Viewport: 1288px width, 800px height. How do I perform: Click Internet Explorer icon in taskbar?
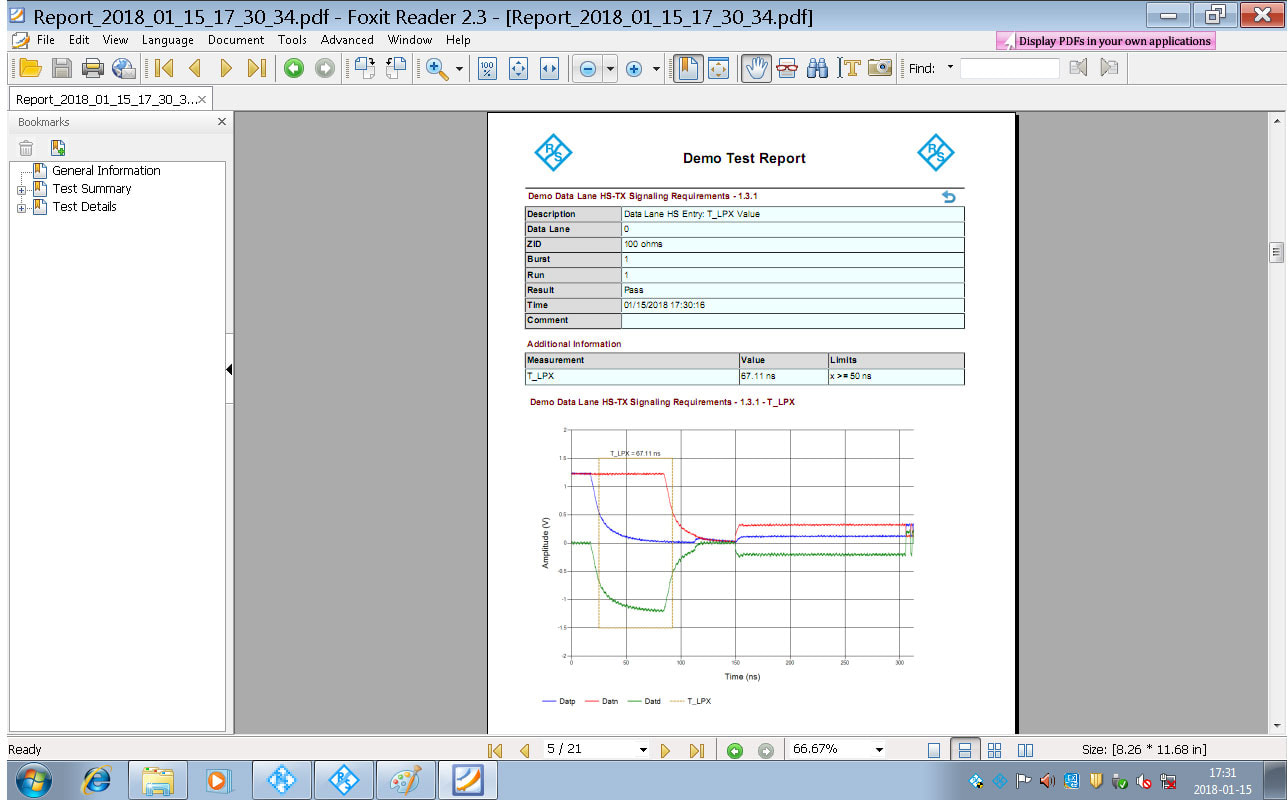tap(95, 779)
